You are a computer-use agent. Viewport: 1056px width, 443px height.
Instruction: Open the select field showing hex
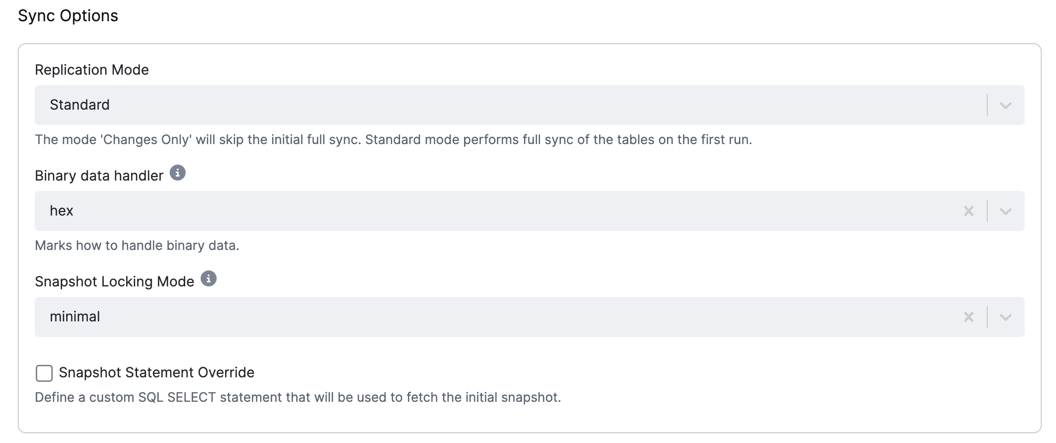coord(529,211)
